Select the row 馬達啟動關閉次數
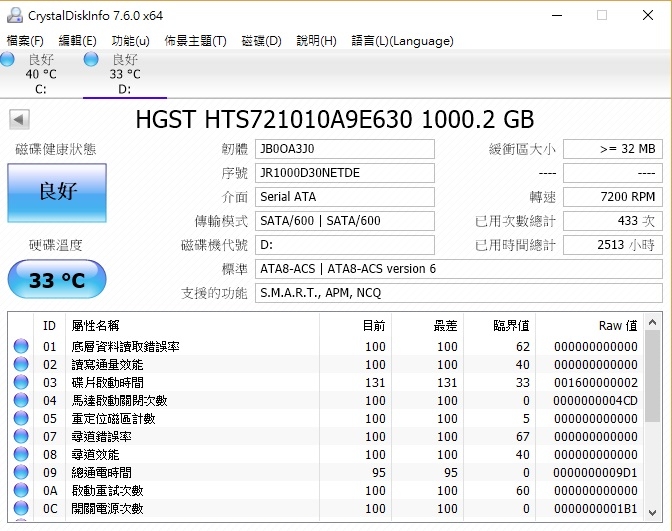The image size is (672, 531). tap(326, 400)
